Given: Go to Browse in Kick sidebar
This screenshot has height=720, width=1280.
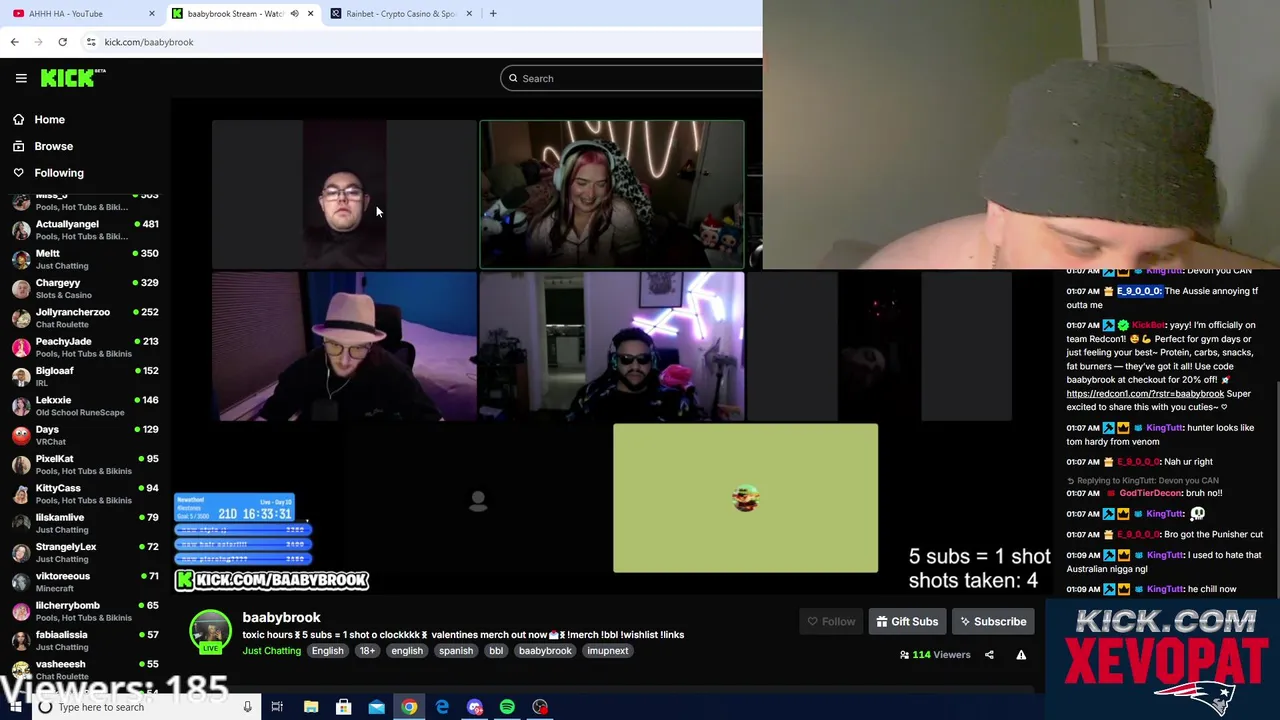Looking at the screenshot, I should click(53, 146).
